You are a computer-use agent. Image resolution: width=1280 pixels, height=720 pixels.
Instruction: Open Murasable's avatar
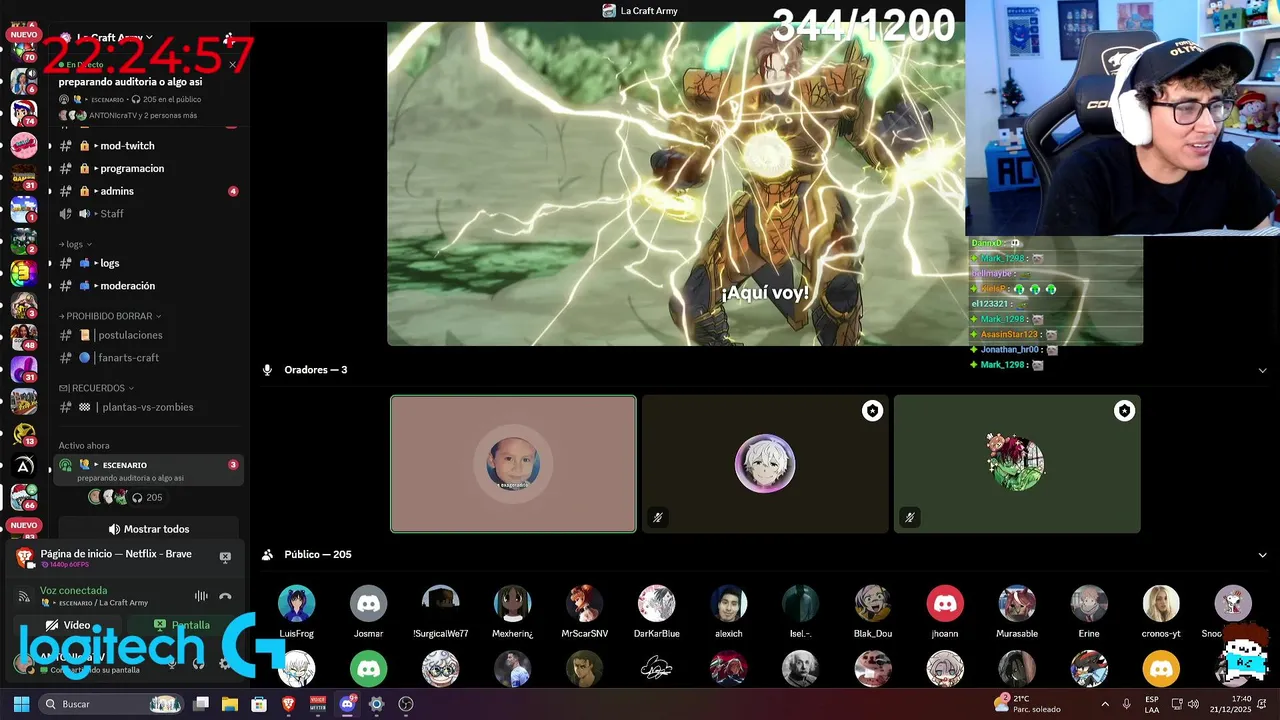[x=1016, y=603]
